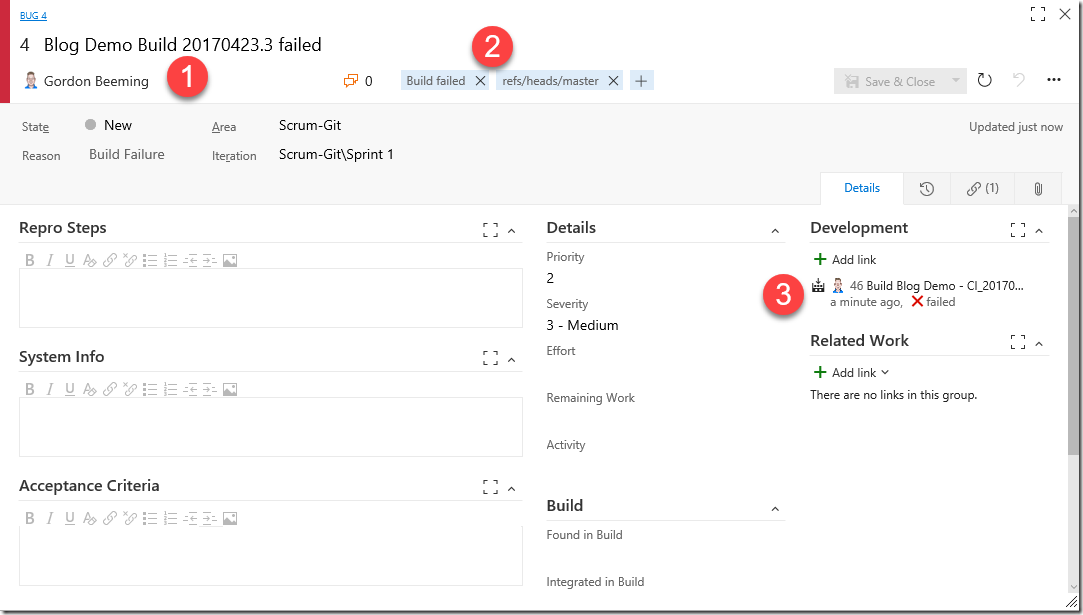The height and width of the screenshot is (615, 1083).
Task: Maximize the Related Work section
Action: (x=1018, y=342)
